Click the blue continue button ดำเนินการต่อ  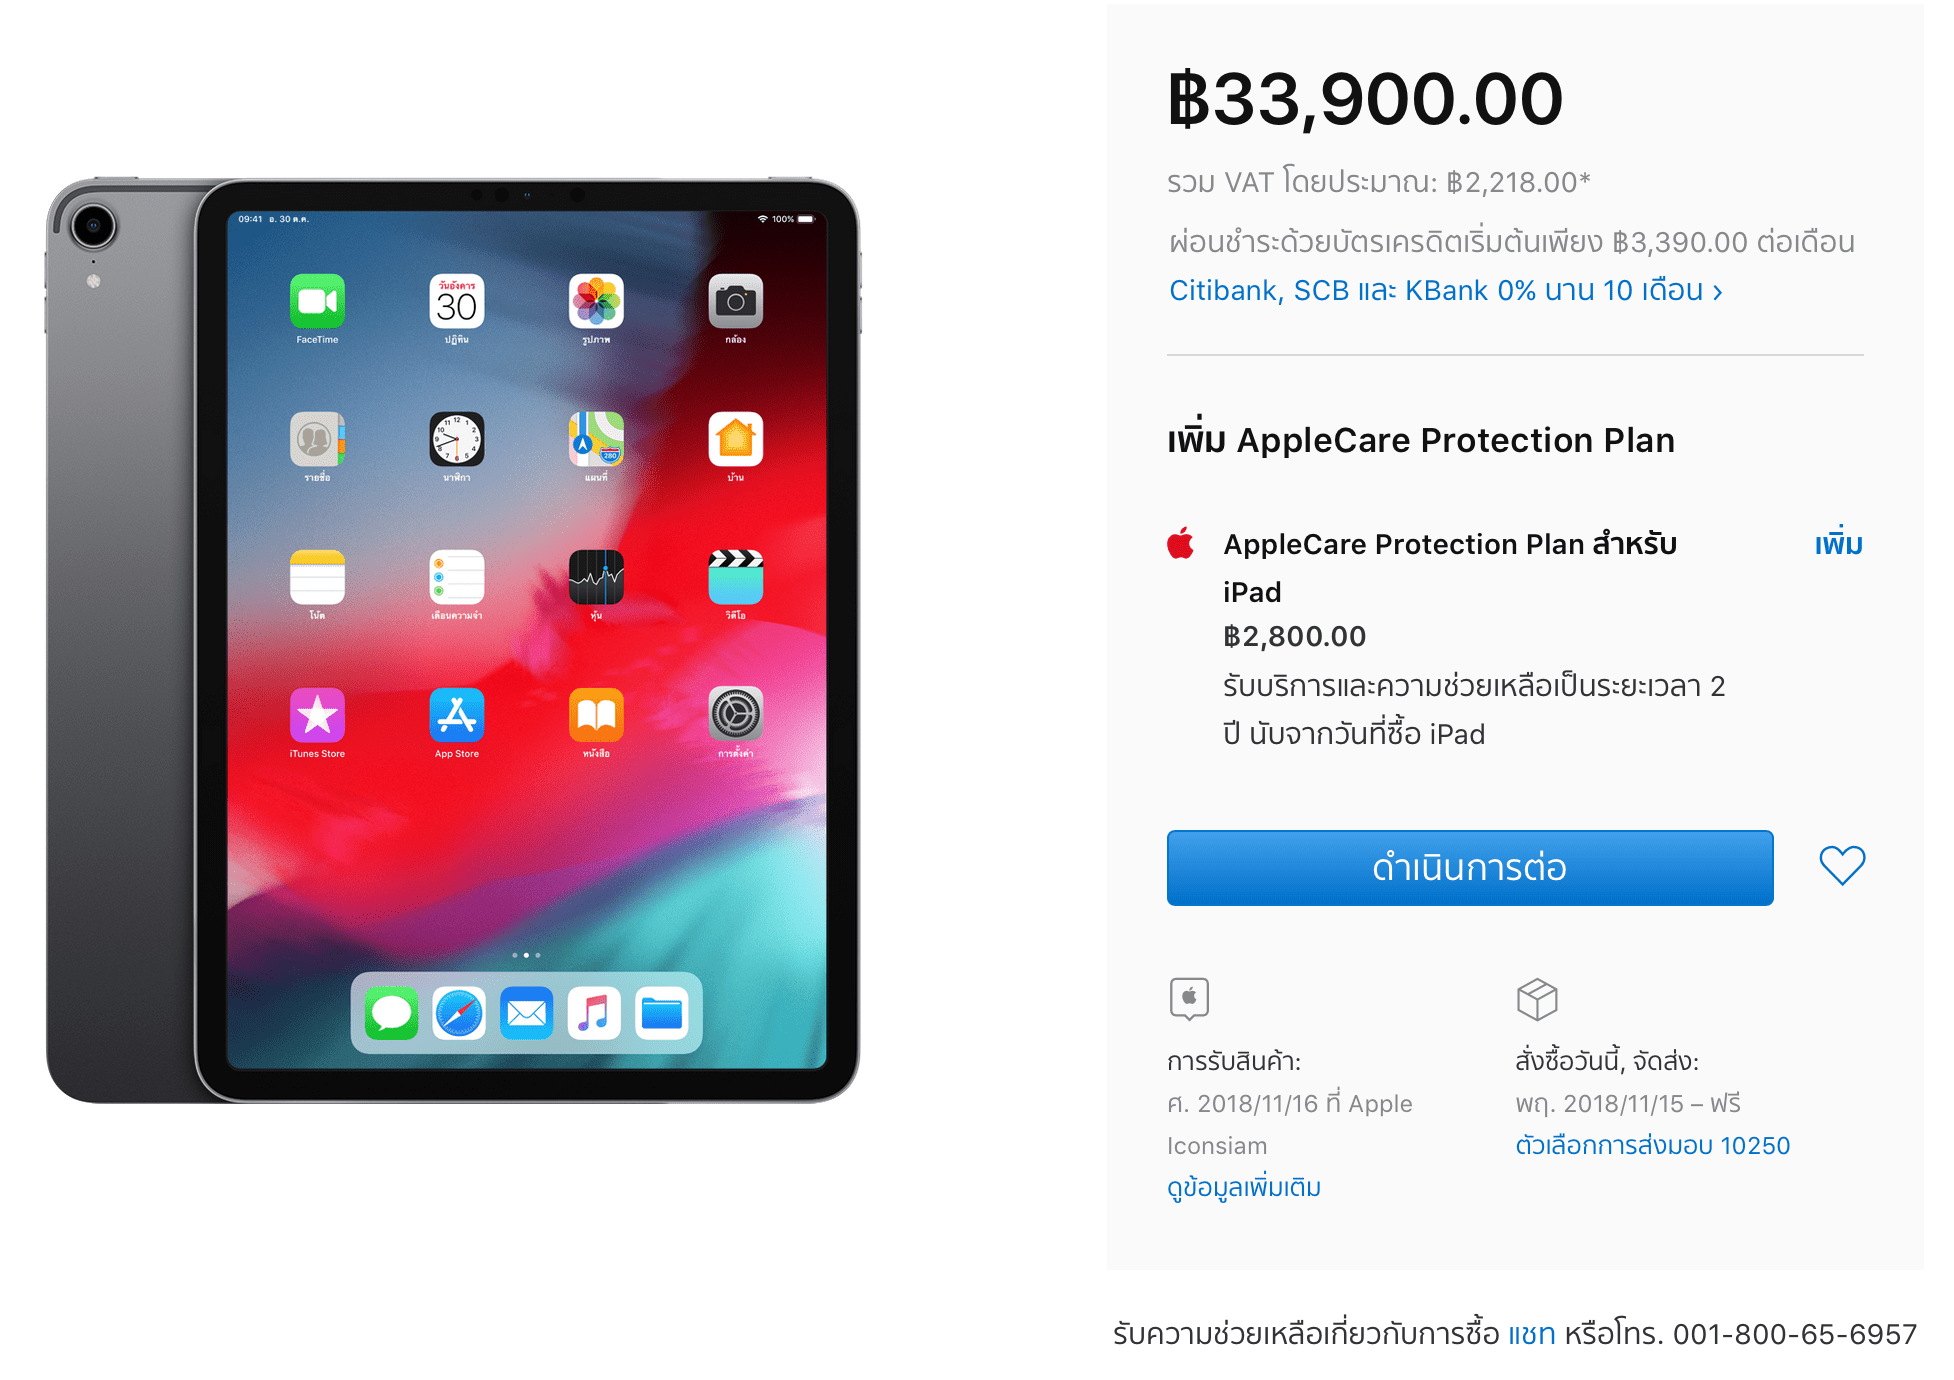tap(1470, 868)
